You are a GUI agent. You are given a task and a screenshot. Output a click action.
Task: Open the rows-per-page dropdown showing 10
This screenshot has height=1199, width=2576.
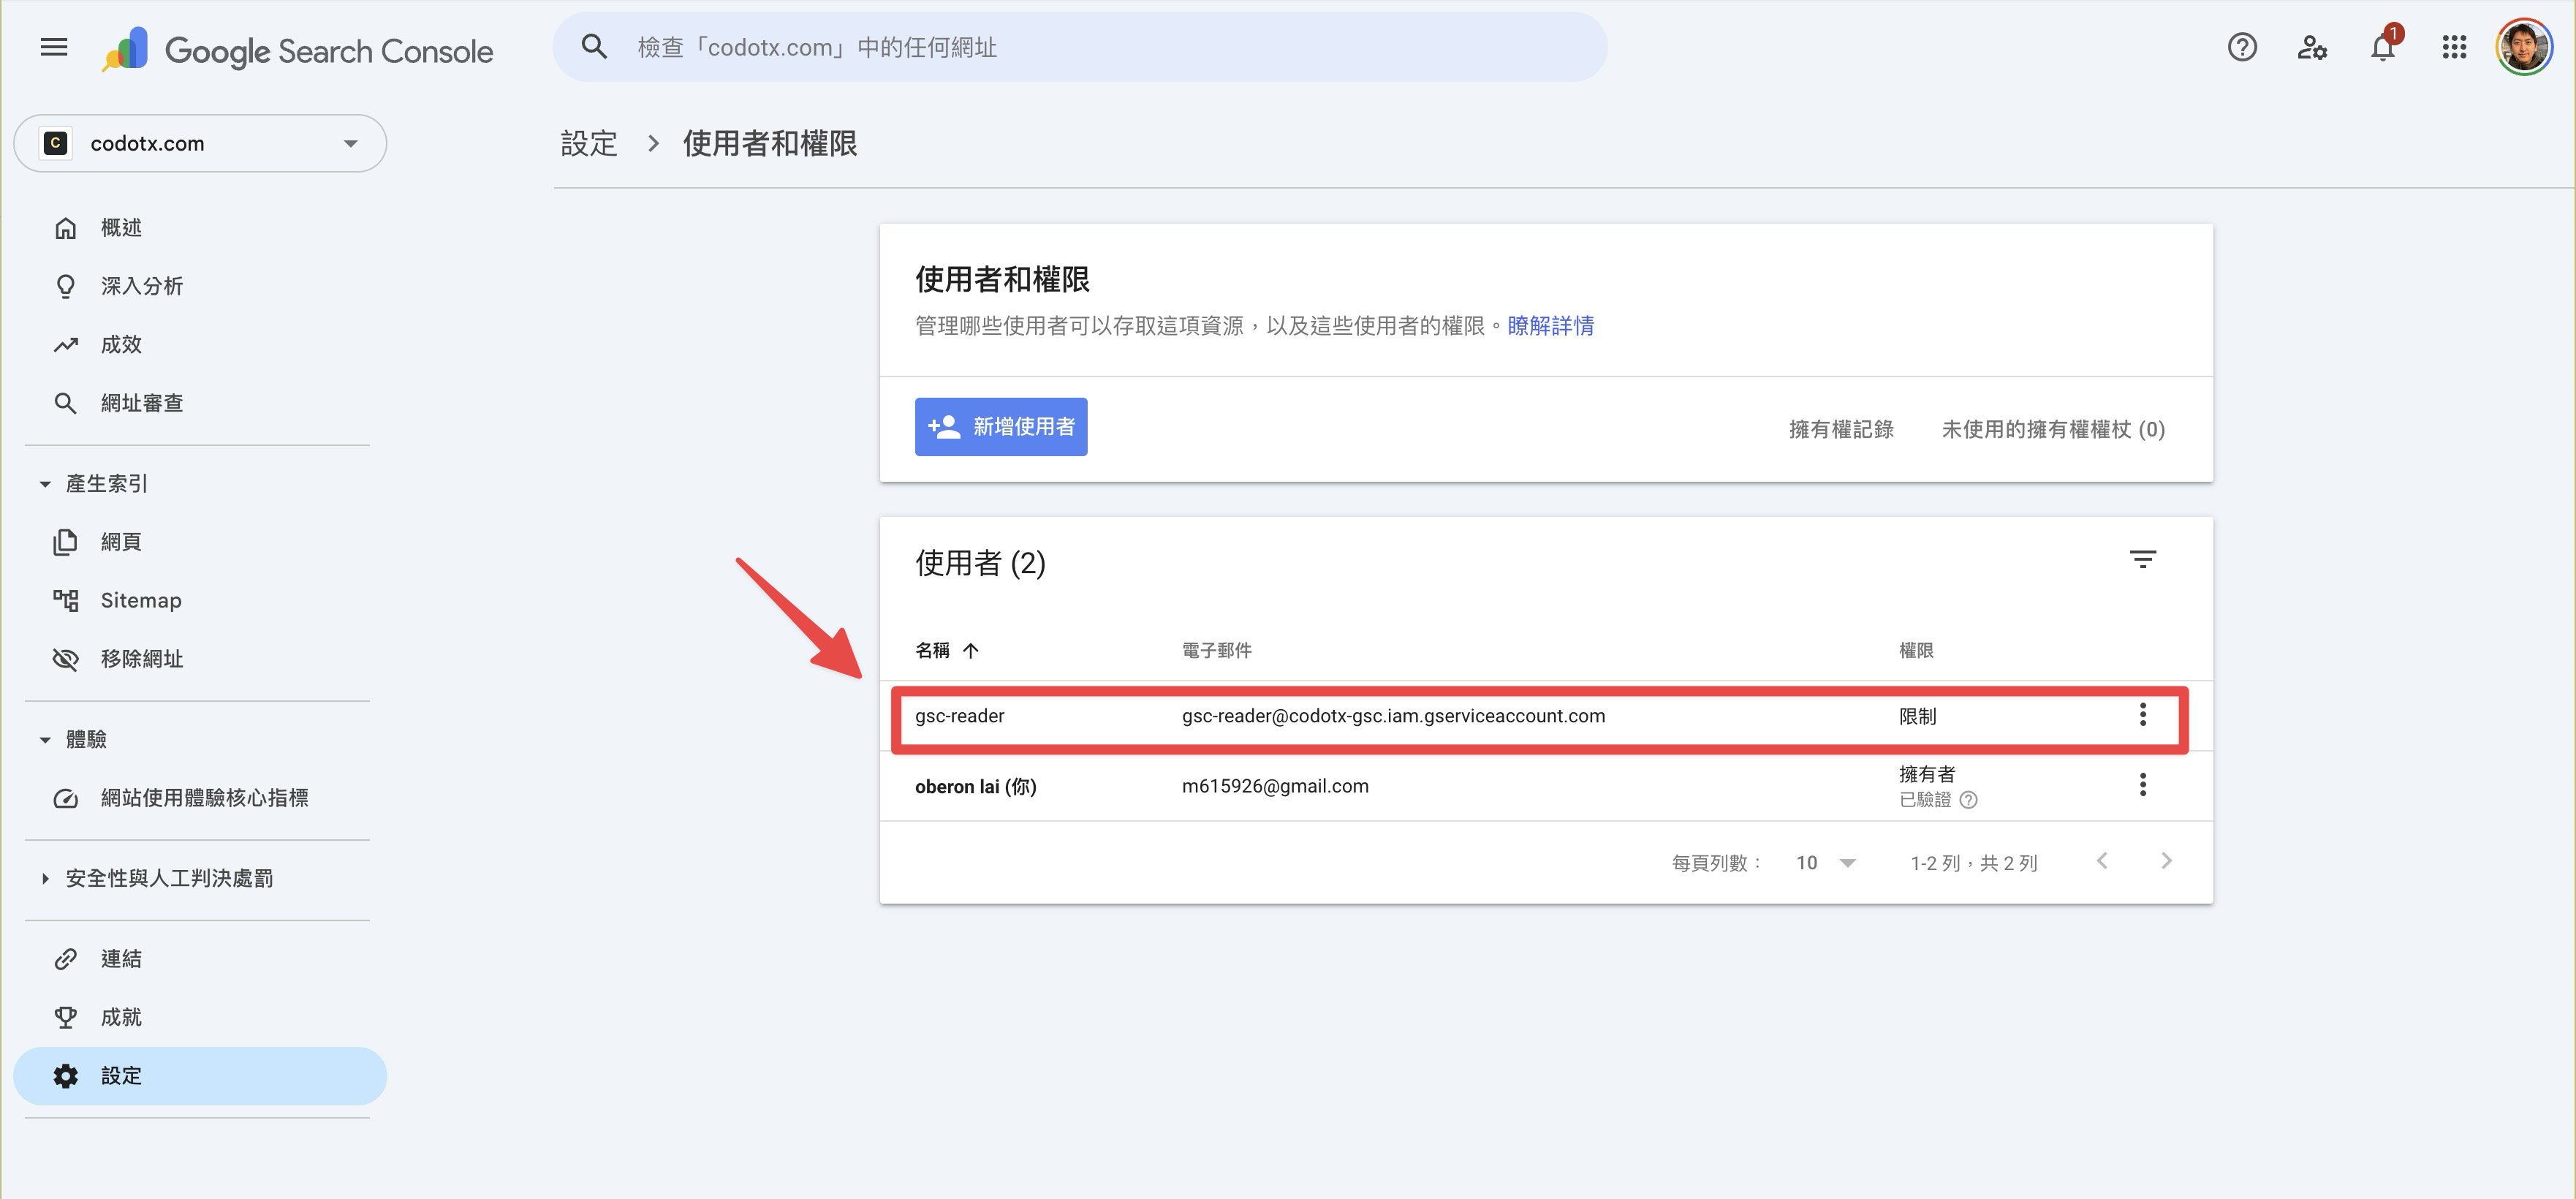[x=1825, y=862]
